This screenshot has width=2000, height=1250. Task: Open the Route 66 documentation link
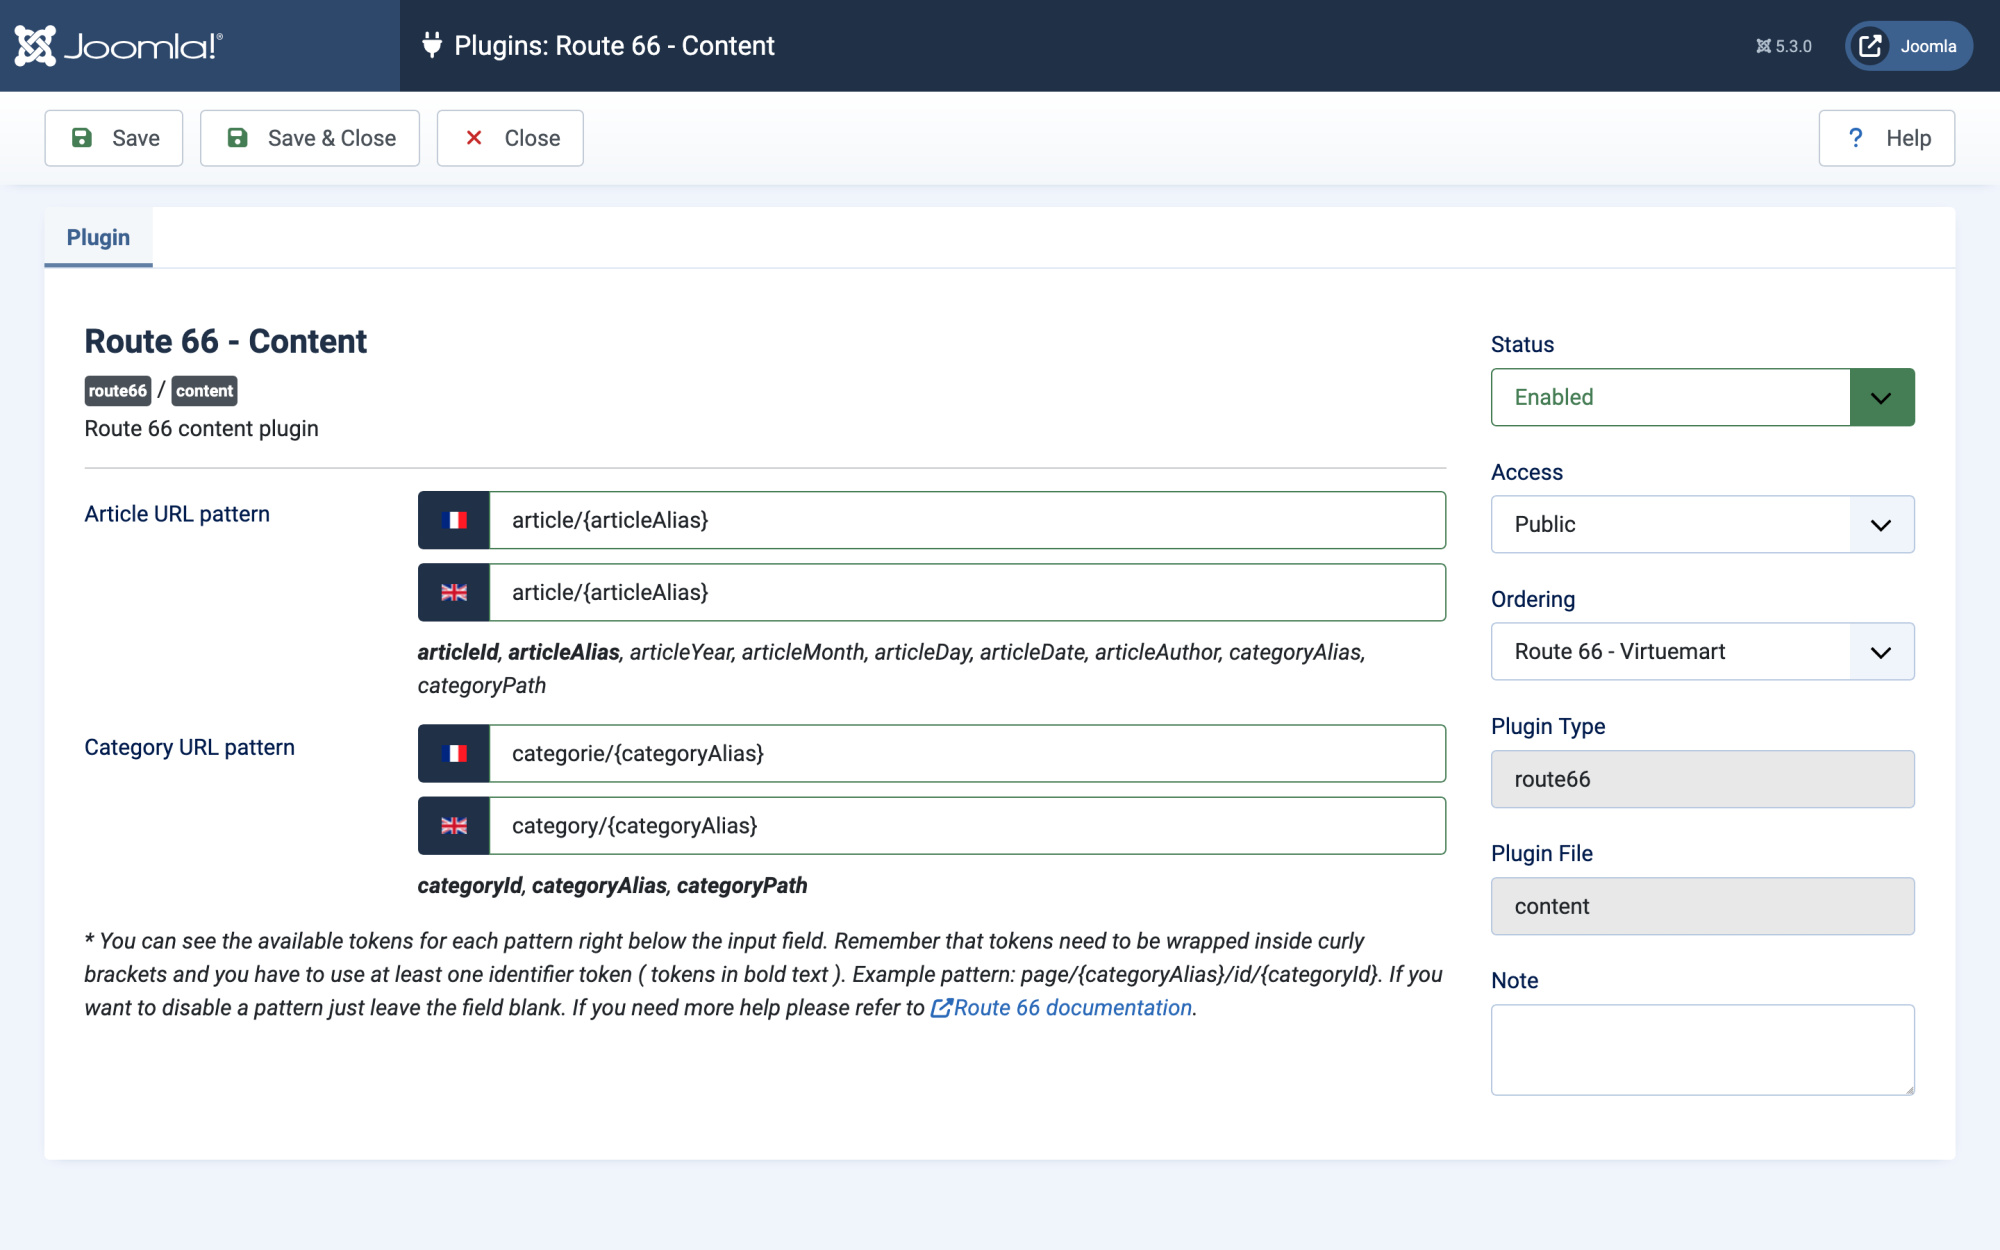point(1062,1008)
